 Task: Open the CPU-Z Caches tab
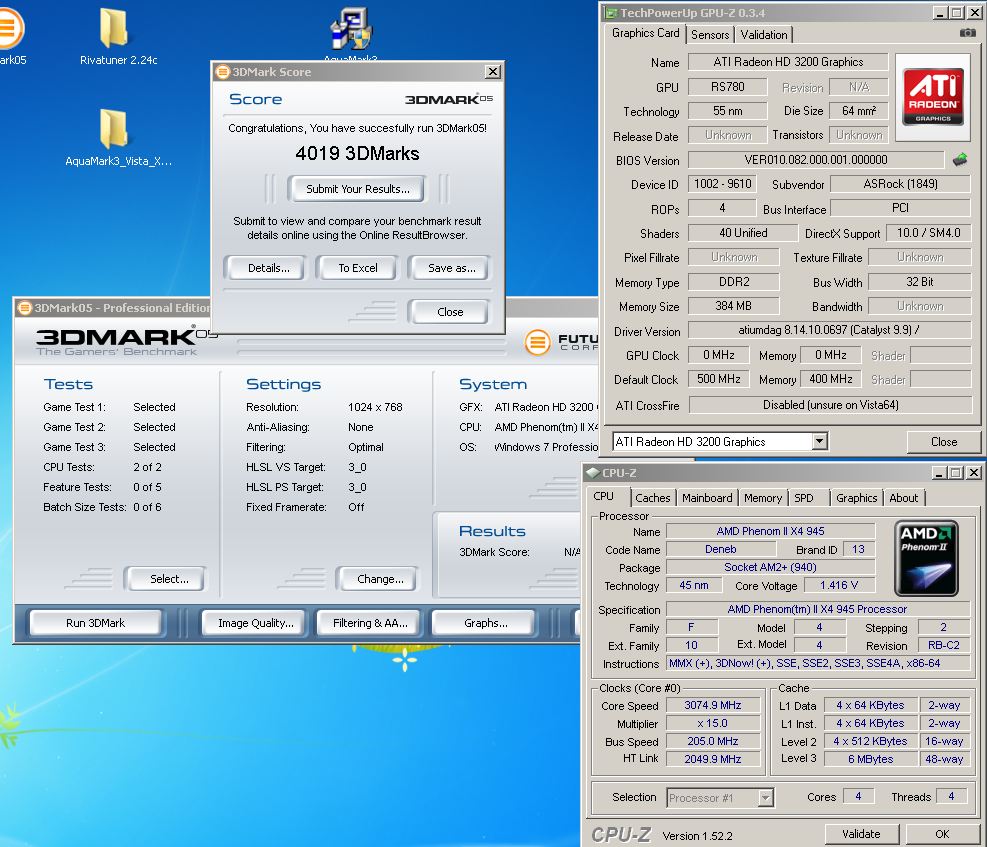tap(653, 498)
